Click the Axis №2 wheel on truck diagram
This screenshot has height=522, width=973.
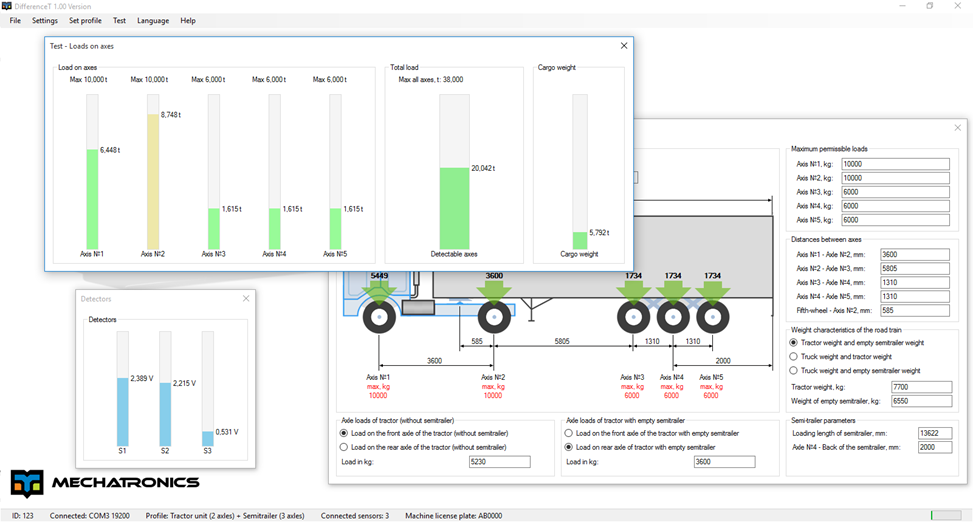(x=494, y=319)
